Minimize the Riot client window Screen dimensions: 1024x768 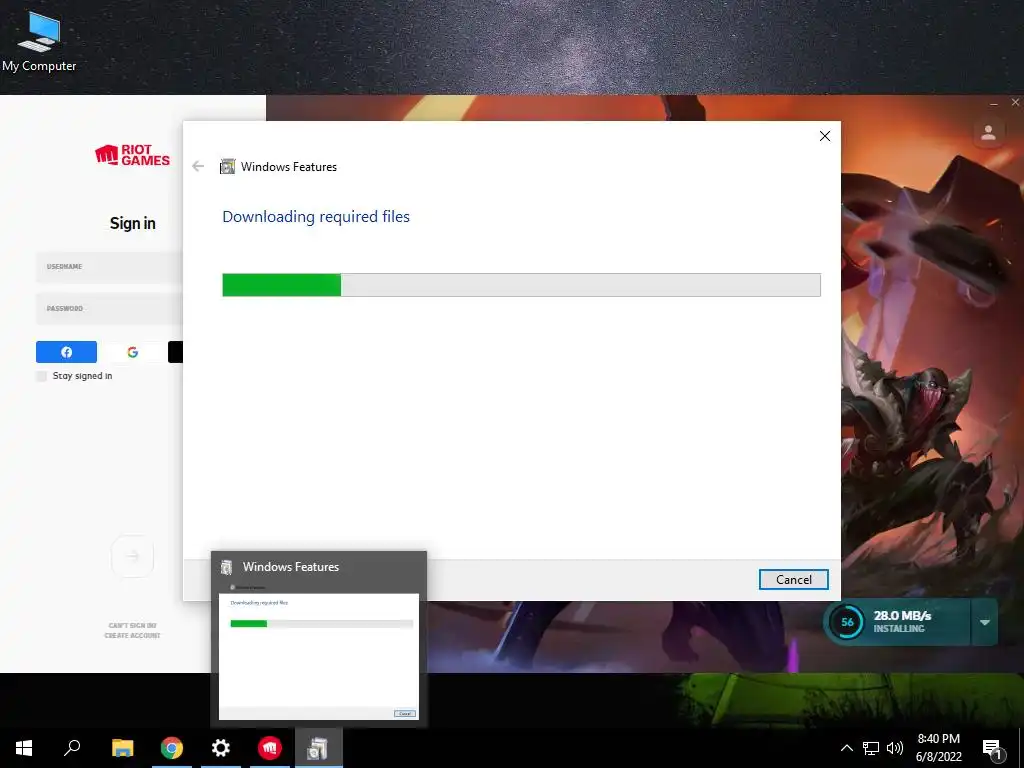994,103
